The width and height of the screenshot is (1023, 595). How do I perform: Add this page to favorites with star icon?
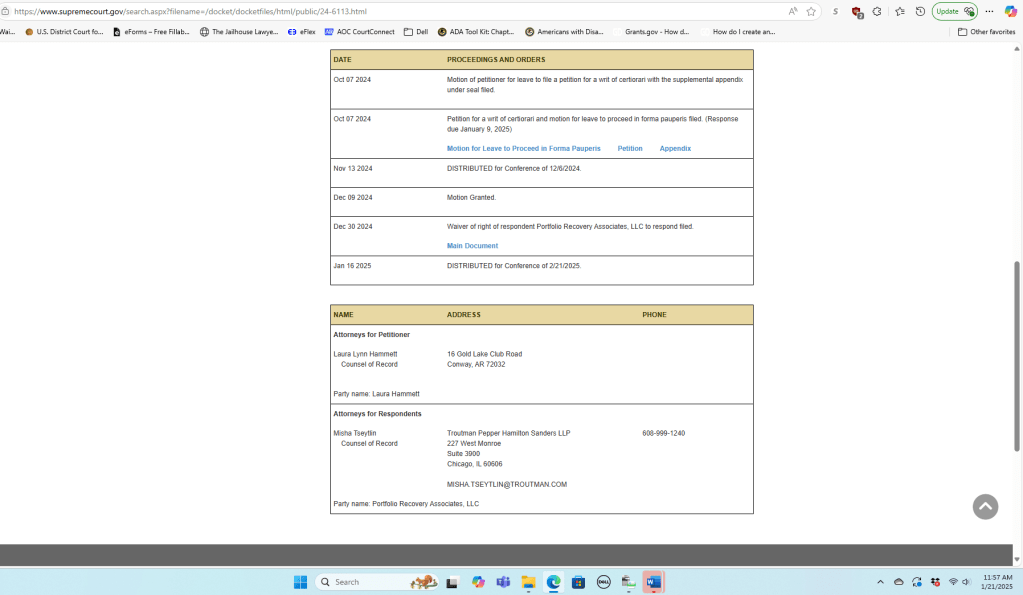[811, 11]
